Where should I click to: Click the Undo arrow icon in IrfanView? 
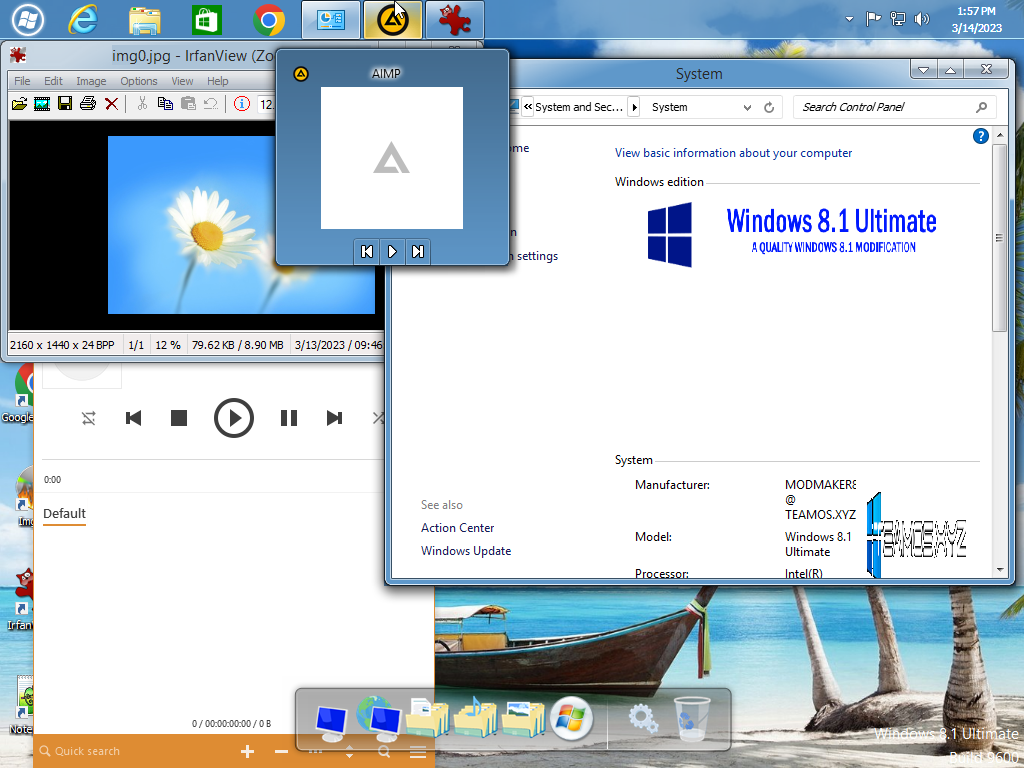coord(210,103)
